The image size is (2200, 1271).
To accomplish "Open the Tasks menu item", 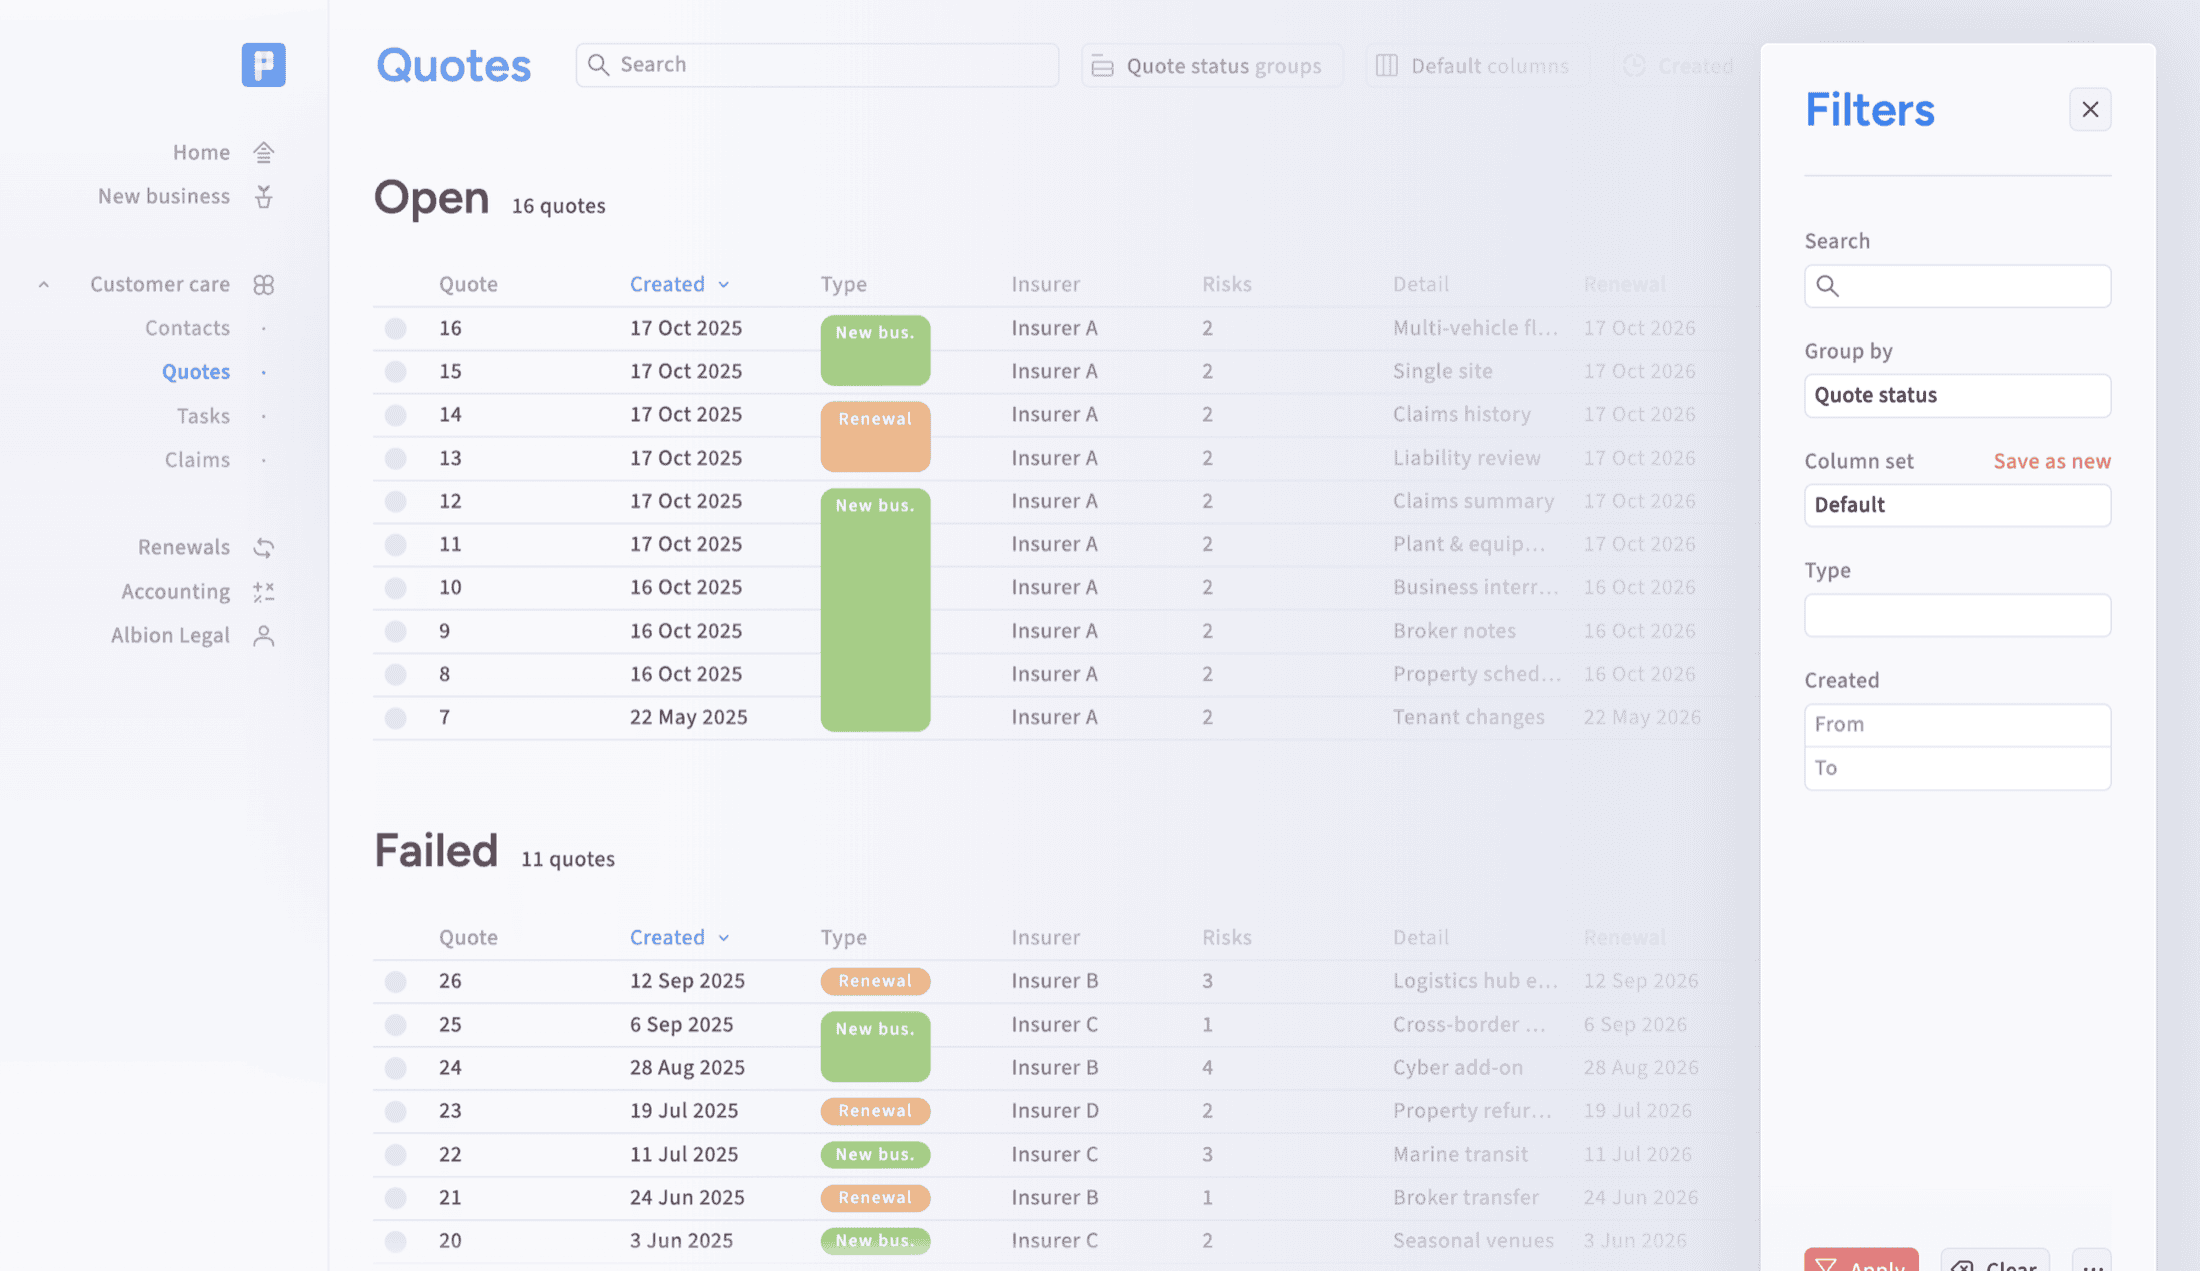I will 203,415.
